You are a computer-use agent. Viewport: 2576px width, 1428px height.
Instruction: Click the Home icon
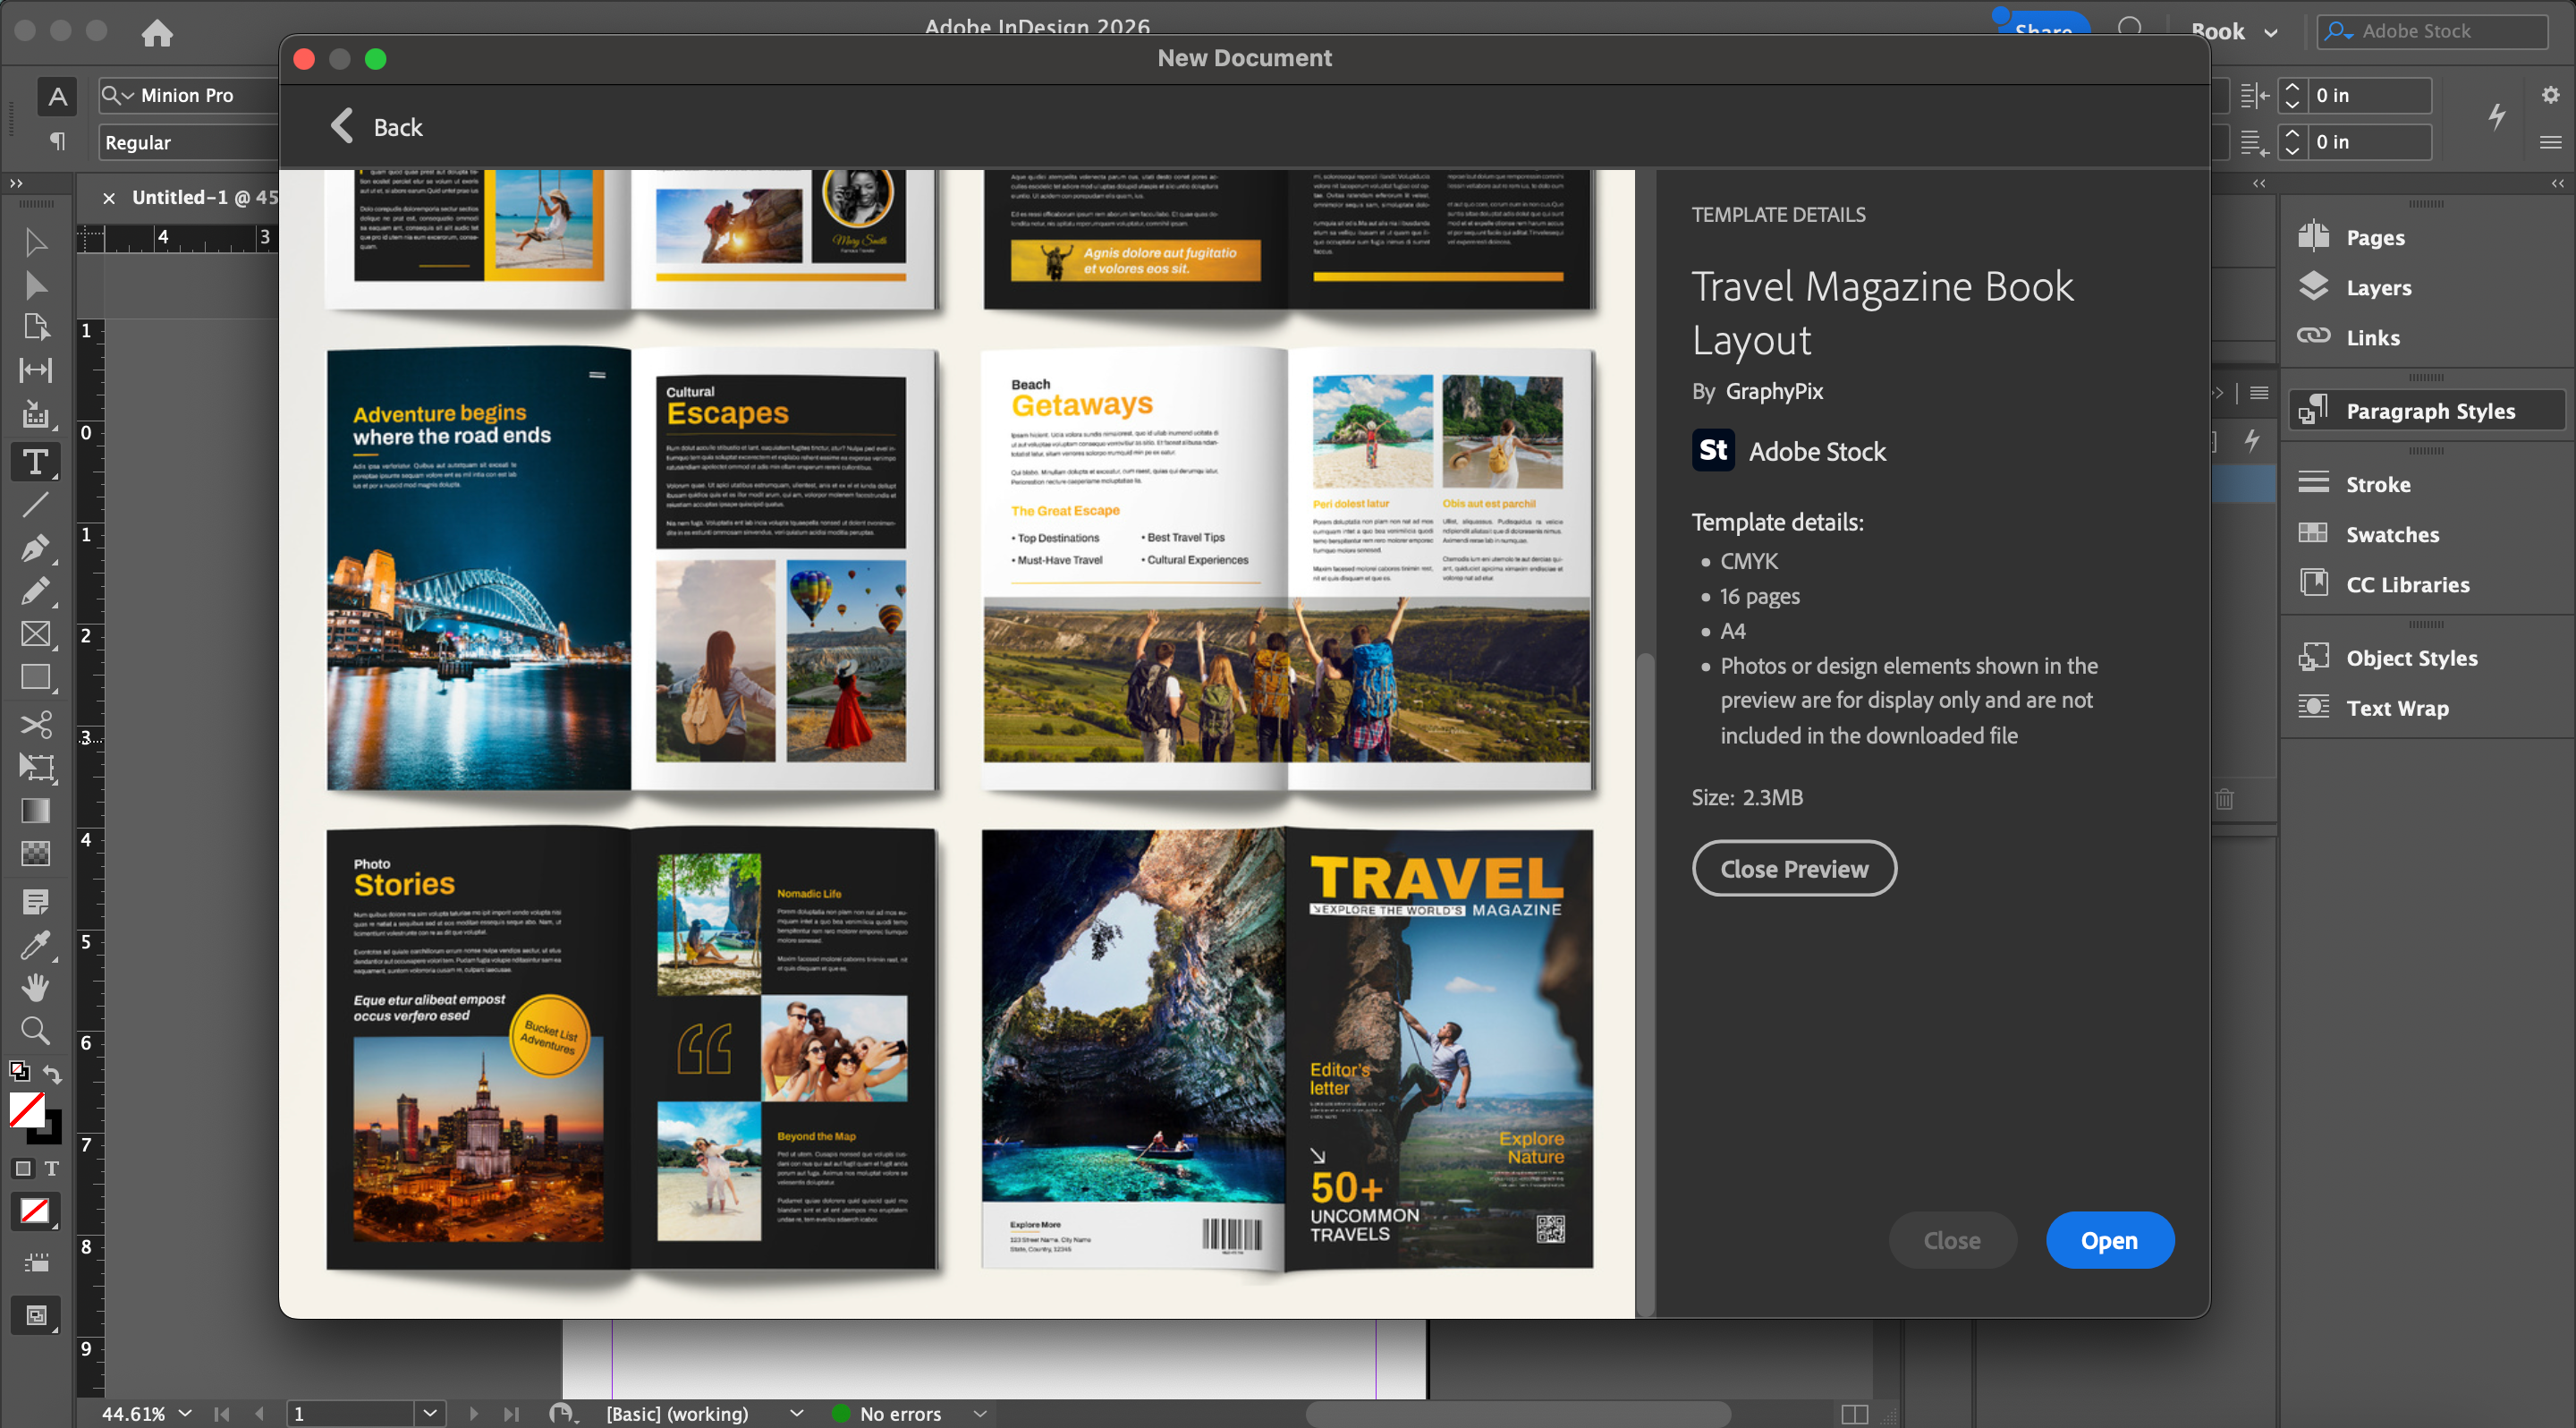(157, 33)
